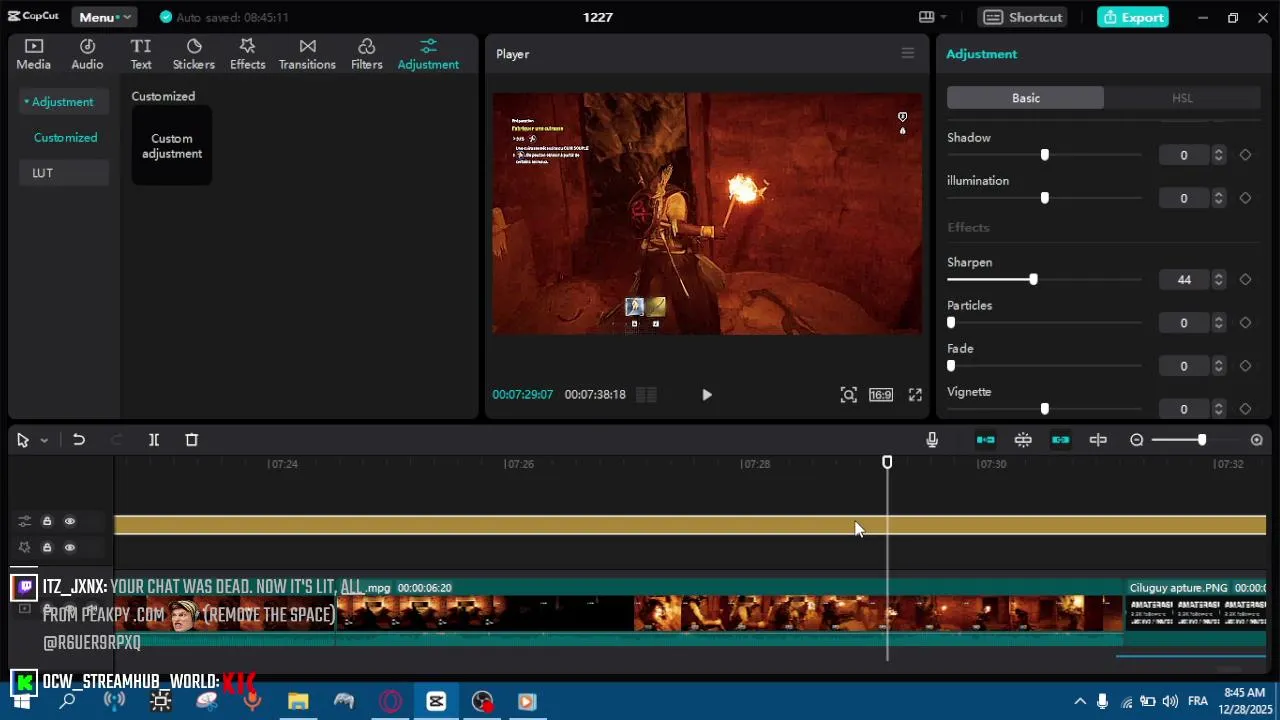Switch to the HSL tab
Image resolution: width=1280 pixels, height=720 pixels.
coord(1182,98)
